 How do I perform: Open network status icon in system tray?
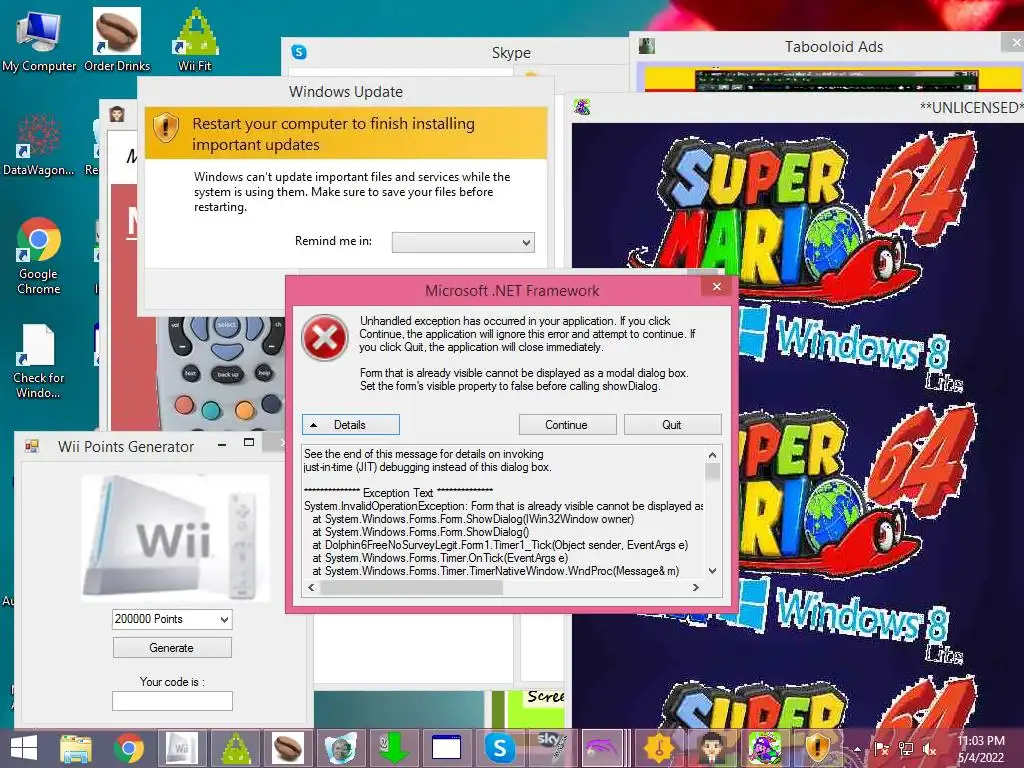coord(906,749)
